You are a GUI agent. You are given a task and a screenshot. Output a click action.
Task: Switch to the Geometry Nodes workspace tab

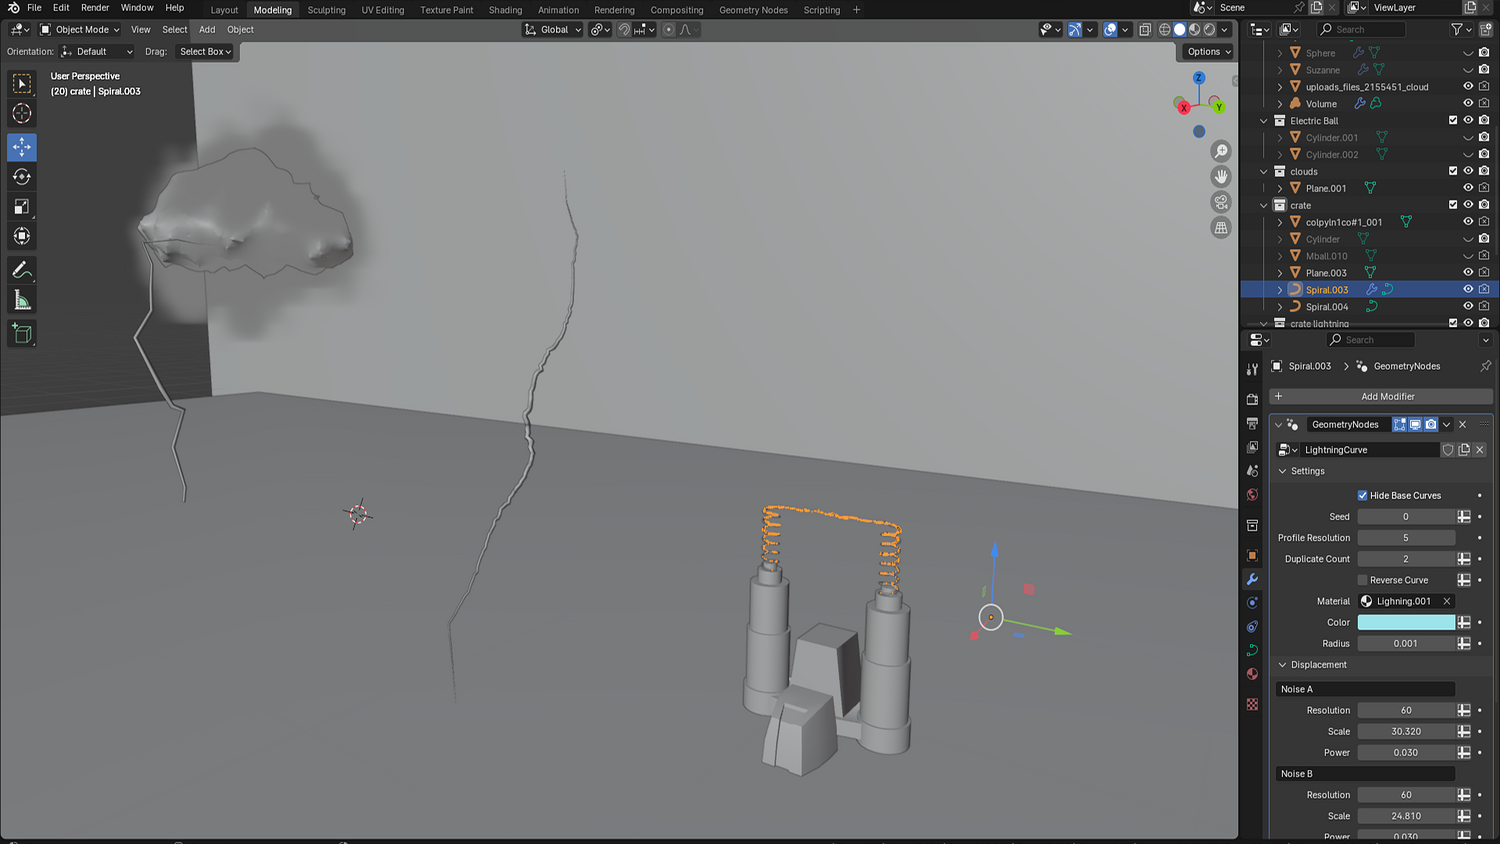[x=753, y=10]
